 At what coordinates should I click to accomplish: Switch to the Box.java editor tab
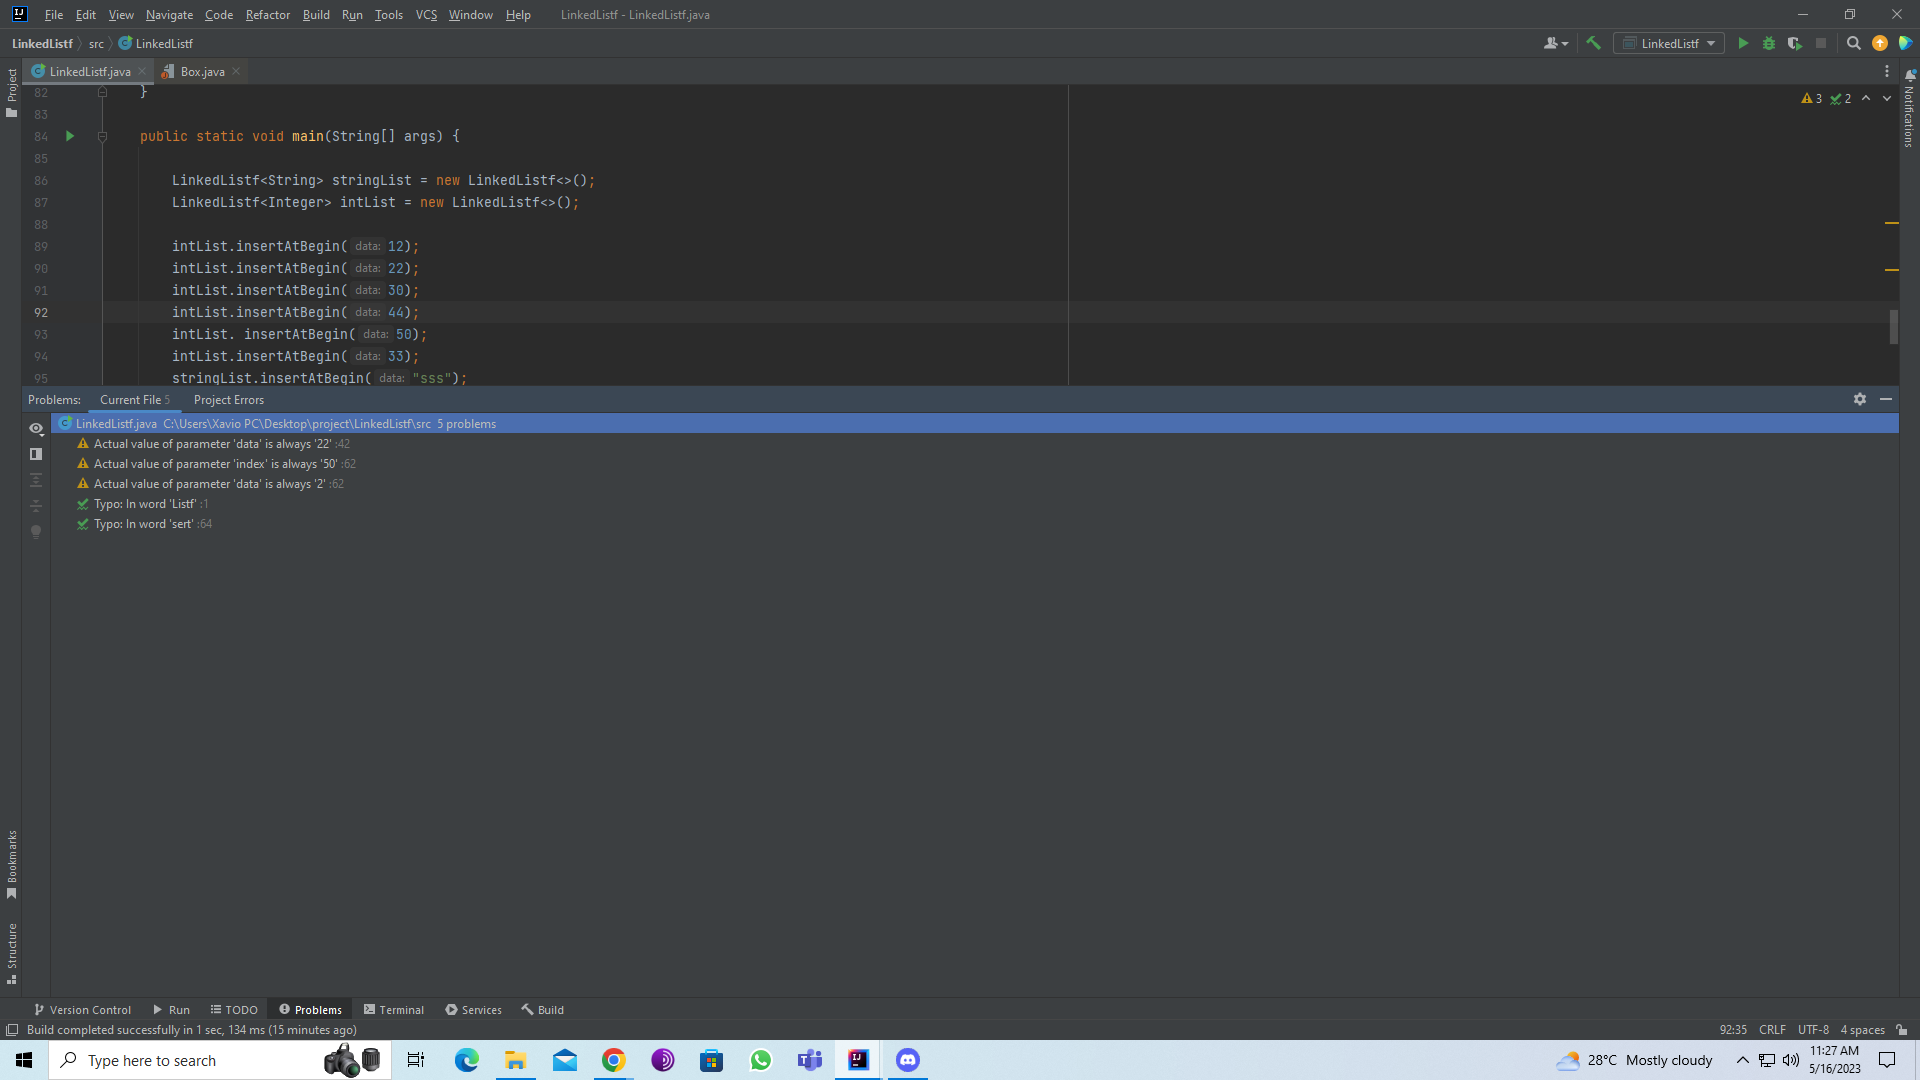202,72
